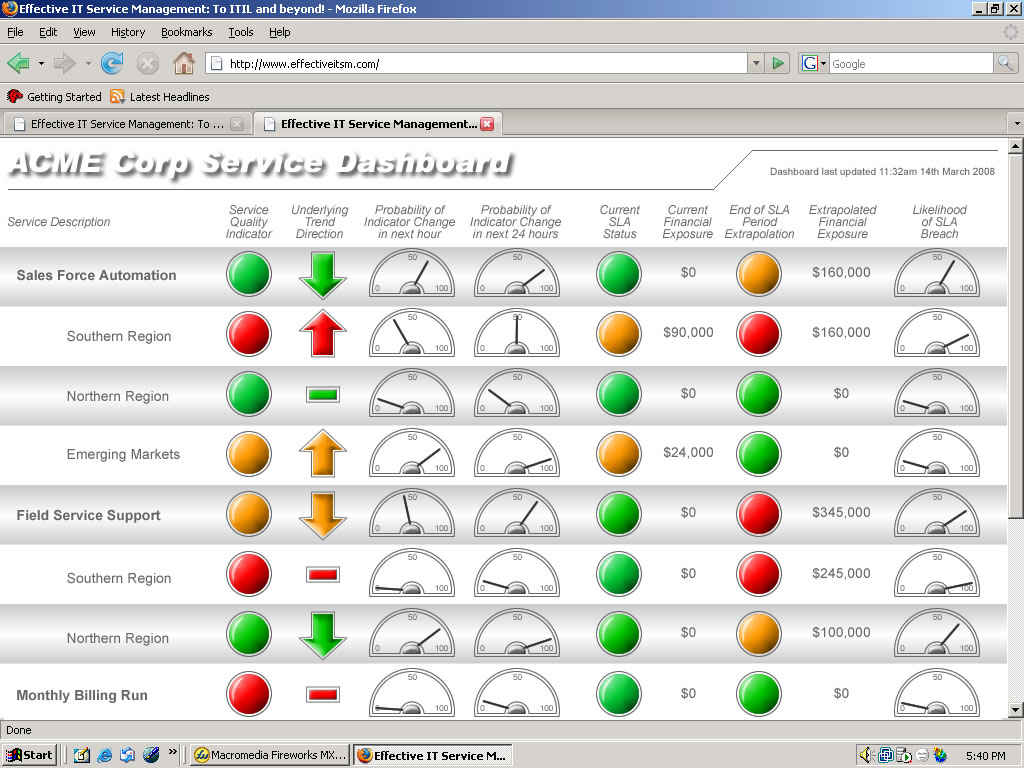The width and height of the screenshot is (1024, 768).
Task: Click the Home icon in navigation toolbar
Action: coord(184,64)
